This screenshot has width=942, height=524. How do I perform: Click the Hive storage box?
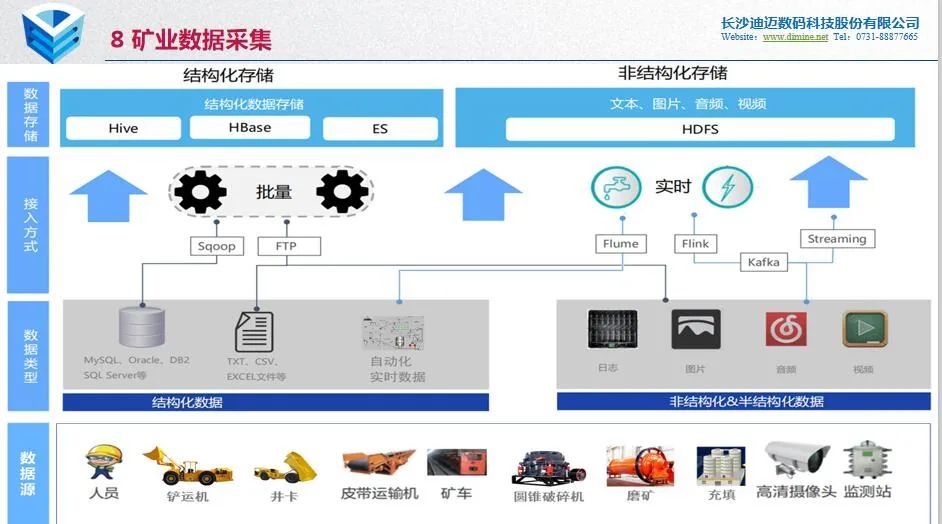123,129
